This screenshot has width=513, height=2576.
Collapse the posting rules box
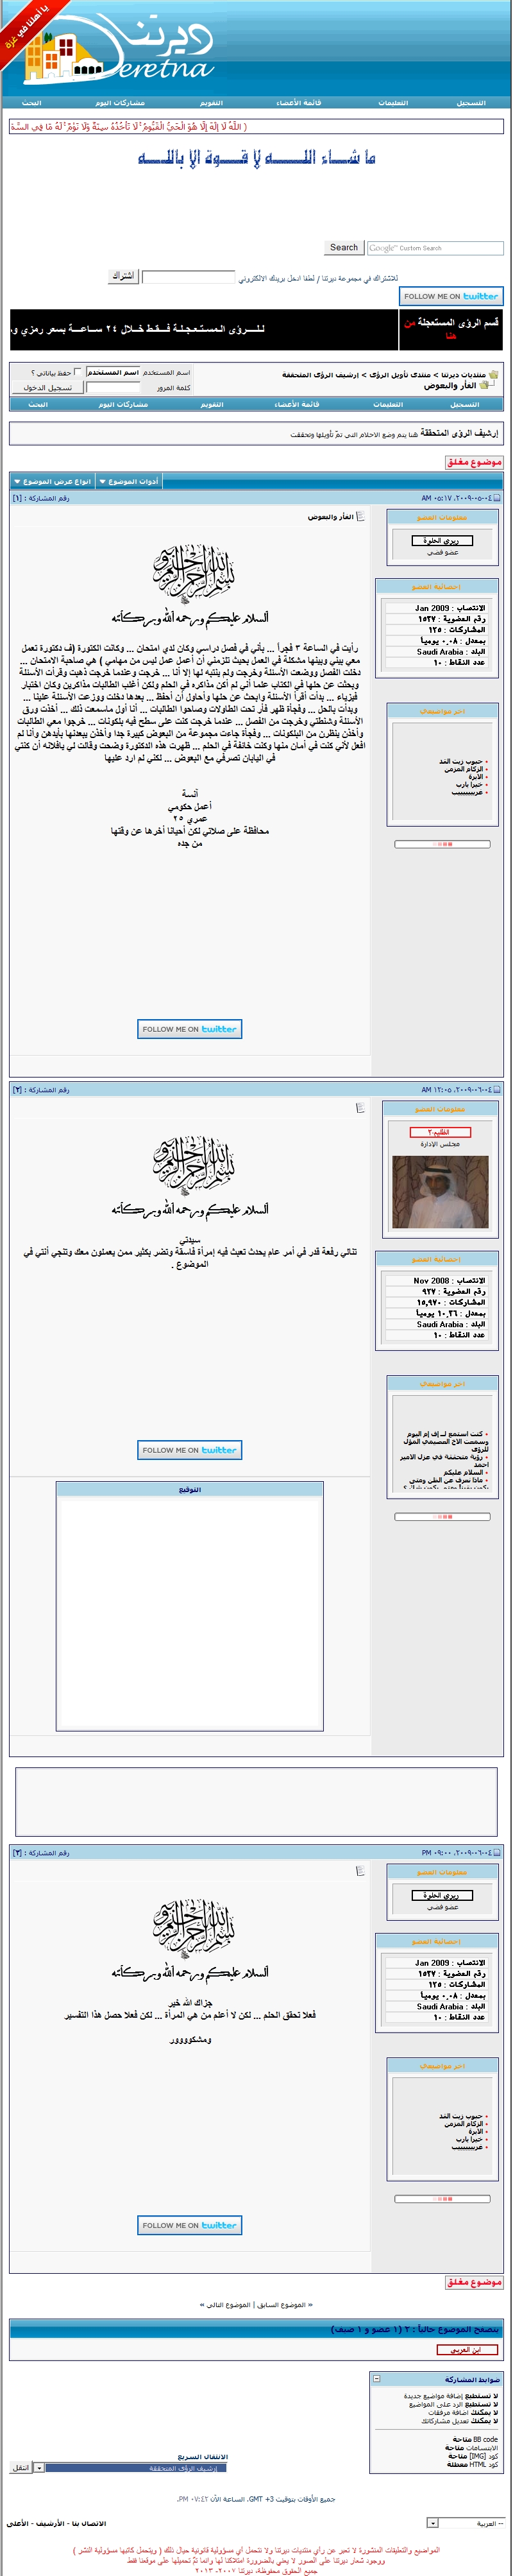point(377,2378)
